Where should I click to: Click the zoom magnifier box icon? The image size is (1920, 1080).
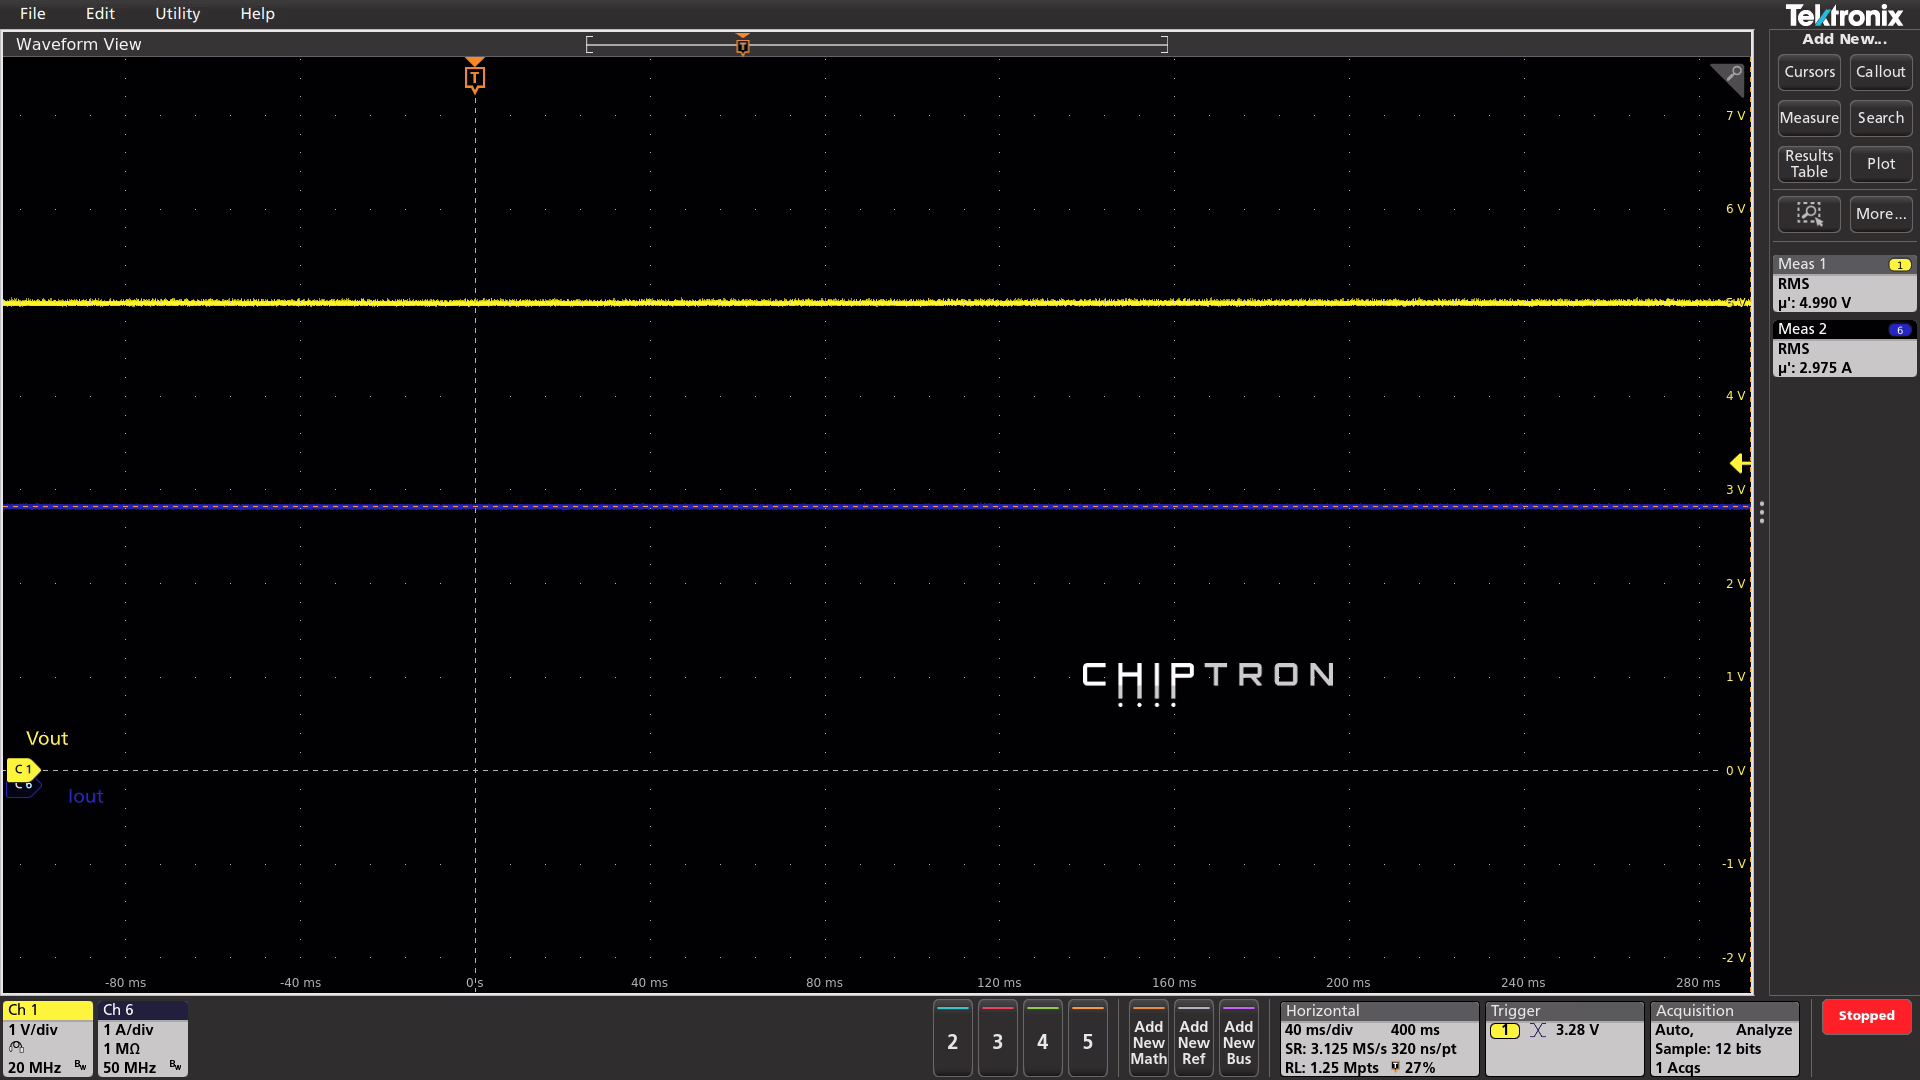pos(1808,214)
